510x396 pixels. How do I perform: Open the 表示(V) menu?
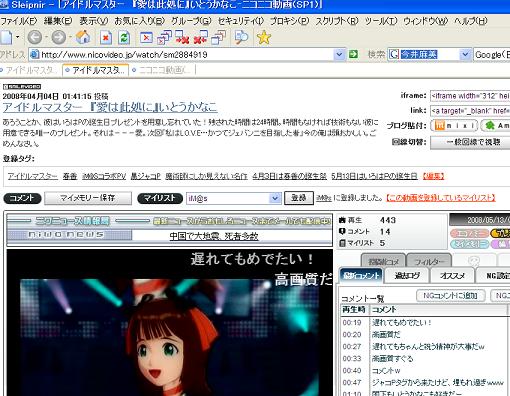tap(94, 21)
